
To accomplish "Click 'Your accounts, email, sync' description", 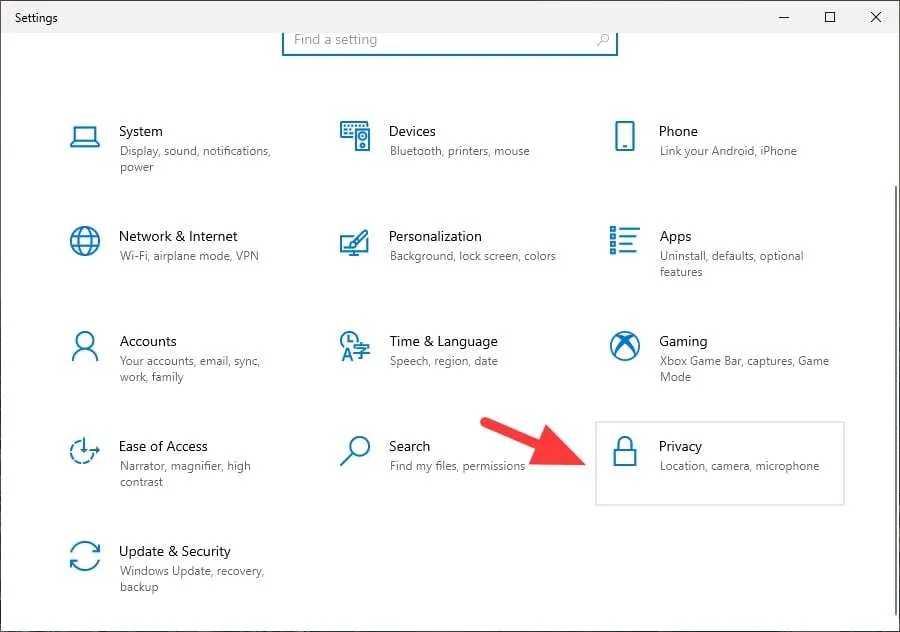I will coord(189,369).
